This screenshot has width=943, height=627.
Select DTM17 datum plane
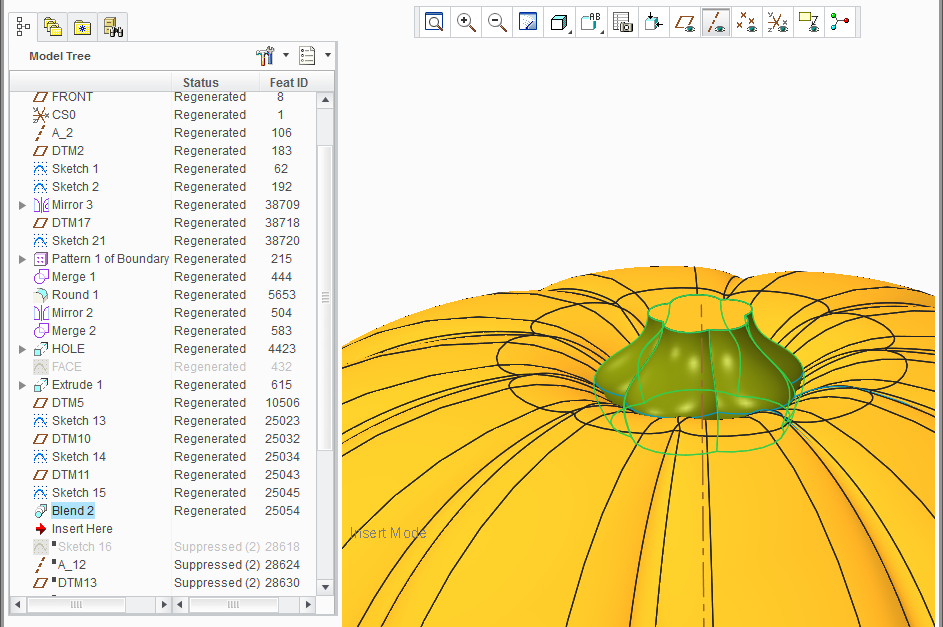71,223
